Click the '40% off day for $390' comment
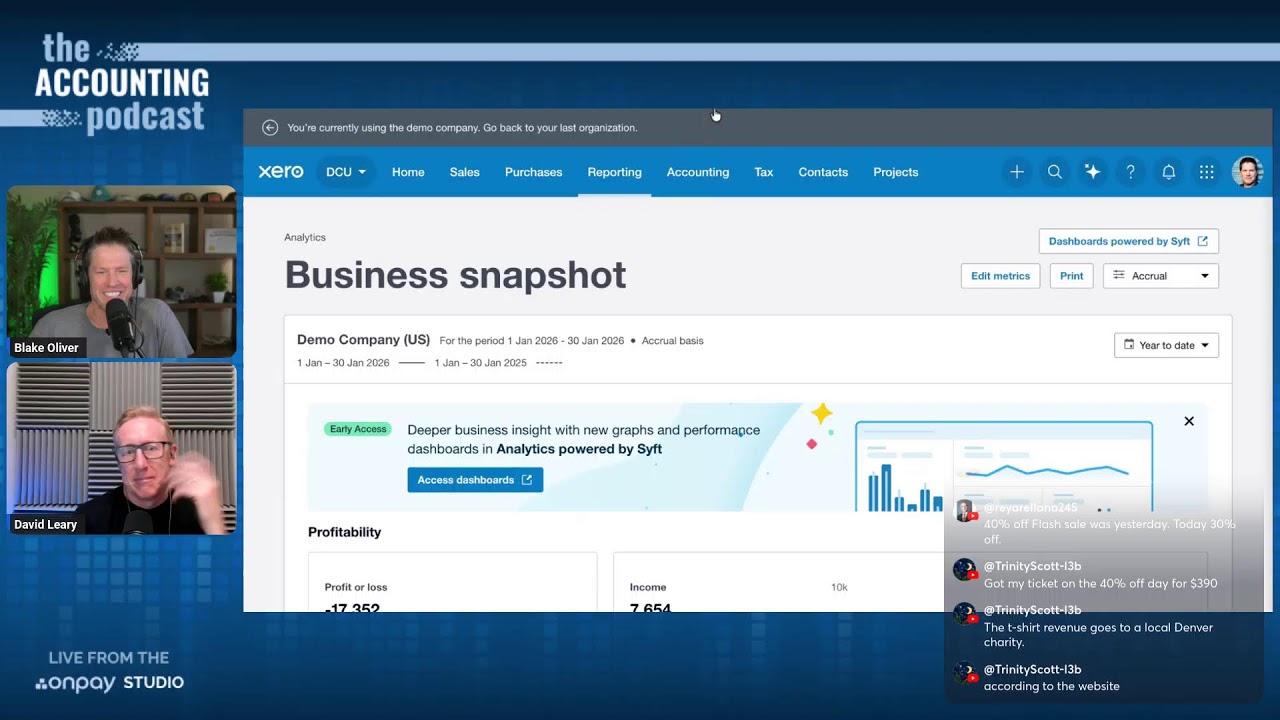1280x720 pixels. click(1100, 584)
